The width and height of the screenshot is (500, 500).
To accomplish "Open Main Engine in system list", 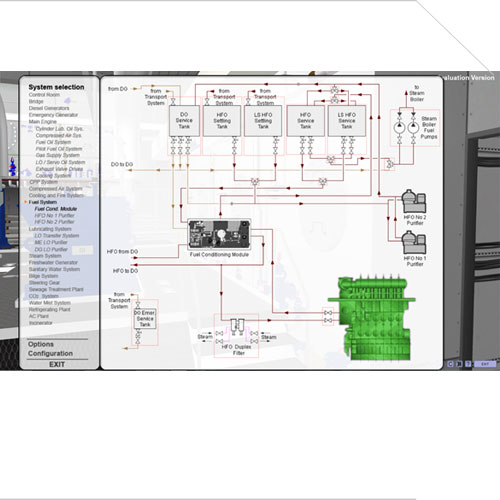I will point(43,122).
